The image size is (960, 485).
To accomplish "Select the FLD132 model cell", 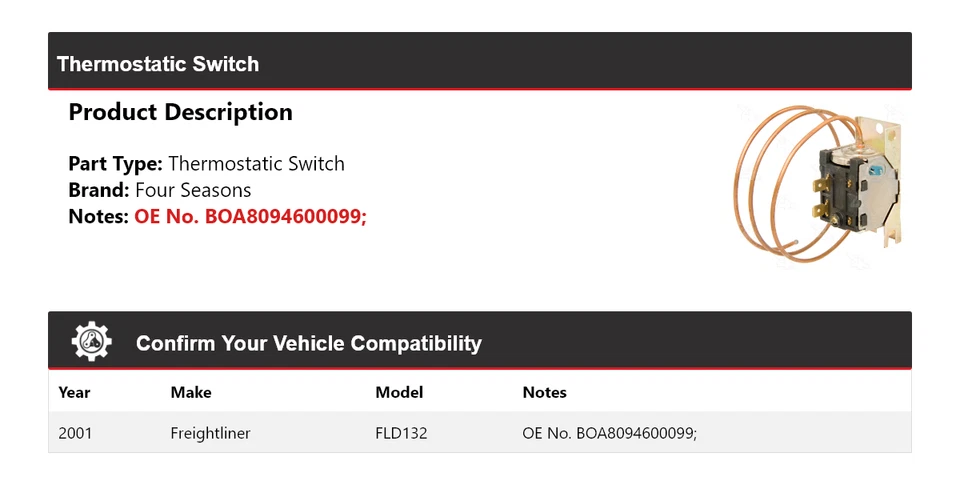I will tap(401, 433).
